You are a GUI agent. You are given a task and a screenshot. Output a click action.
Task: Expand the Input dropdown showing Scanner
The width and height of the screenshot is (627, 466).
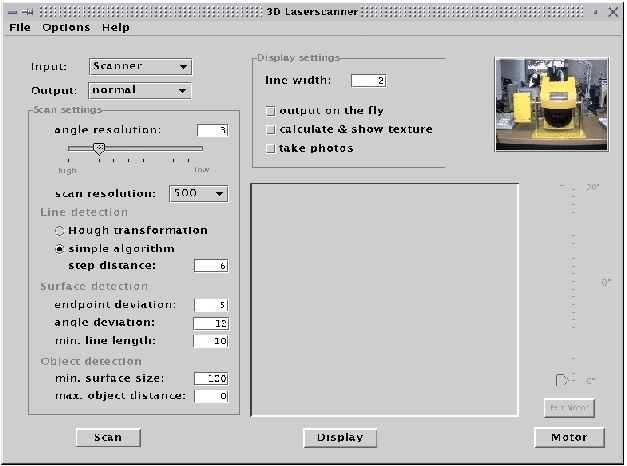point(140,67)
